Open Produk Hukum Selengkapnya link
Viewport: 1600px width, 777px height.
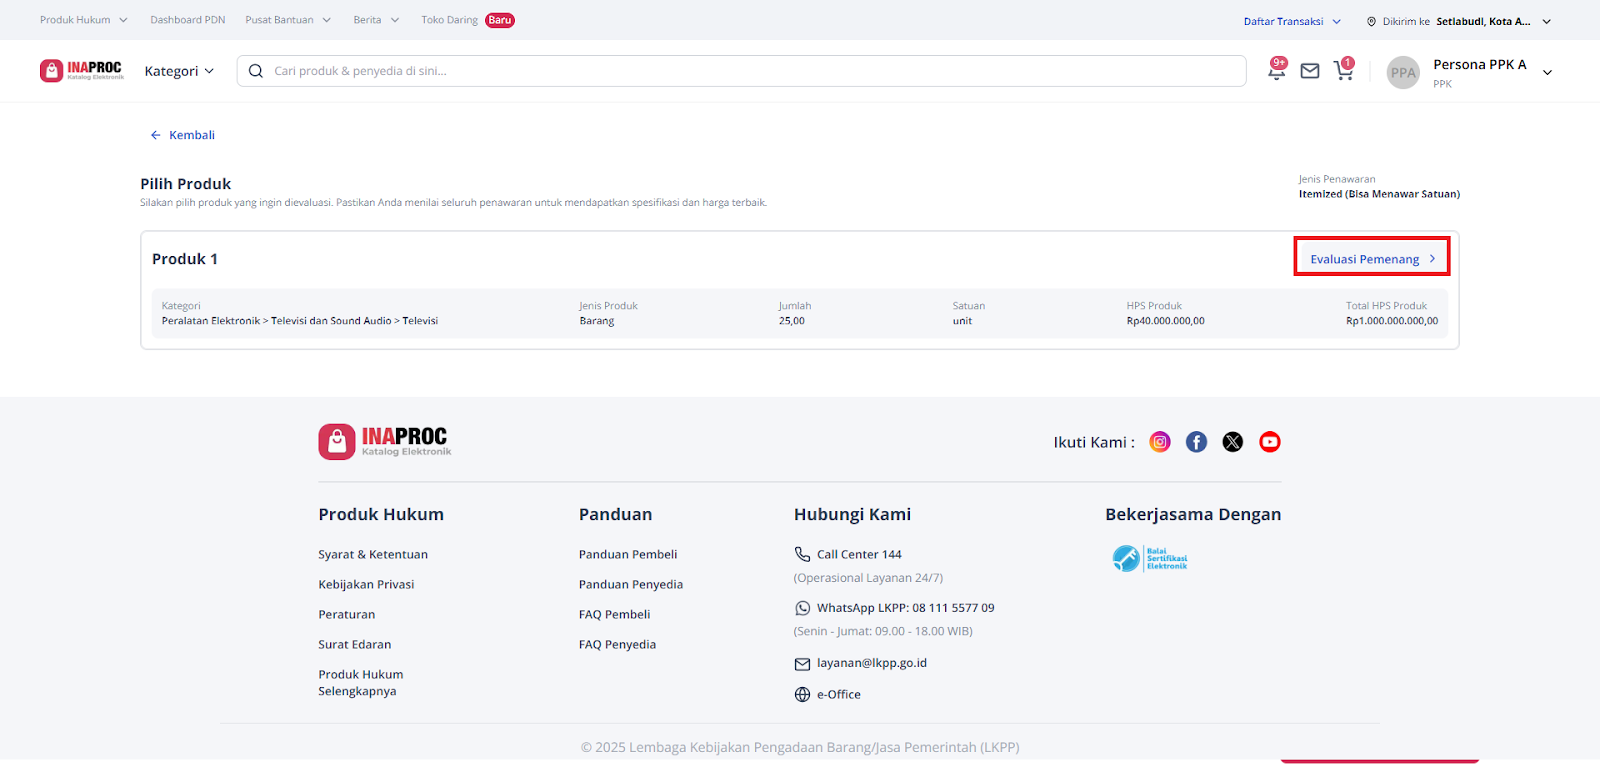pos(361,682)
